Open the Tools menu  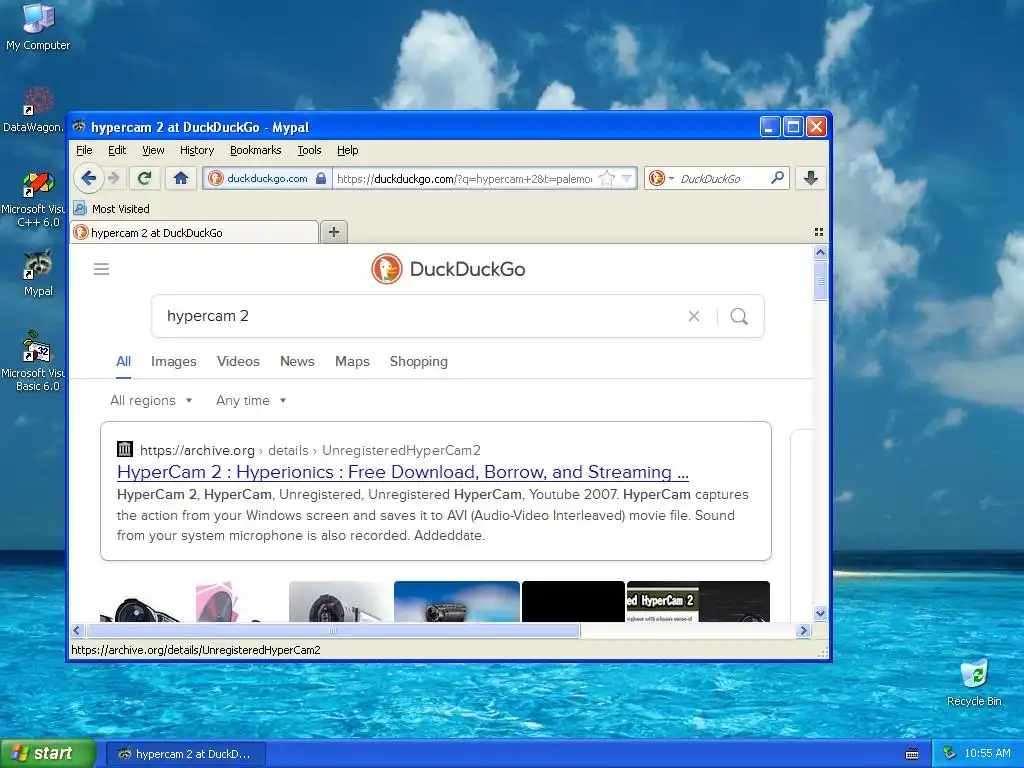pyautogui.click(x=309, y=150)
